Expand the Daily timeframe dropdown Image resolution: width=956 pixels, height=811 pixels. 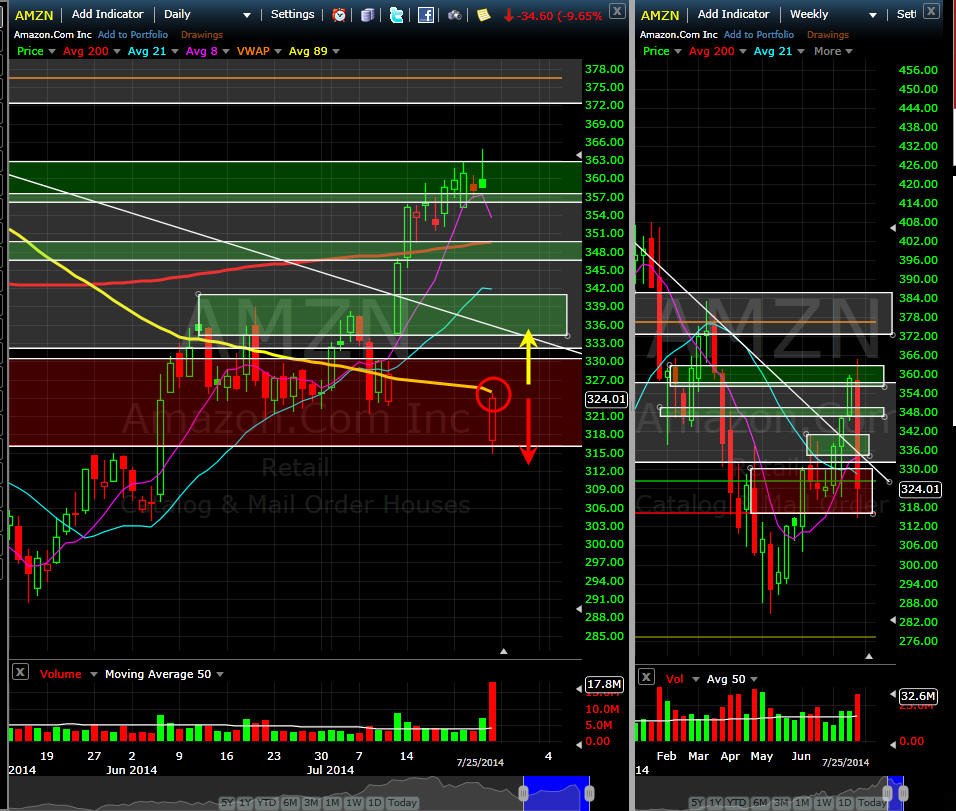(x=207, y=15)
